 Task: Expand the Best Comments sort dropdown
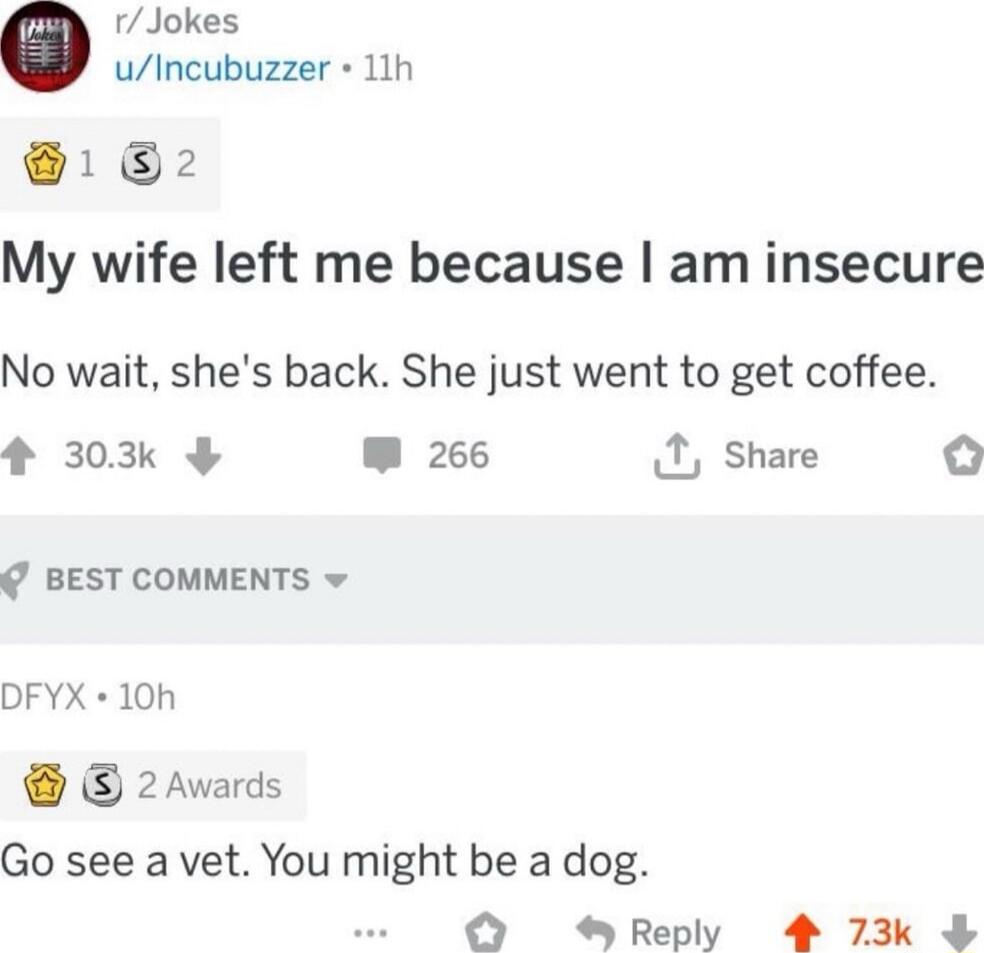coord(336,580)
